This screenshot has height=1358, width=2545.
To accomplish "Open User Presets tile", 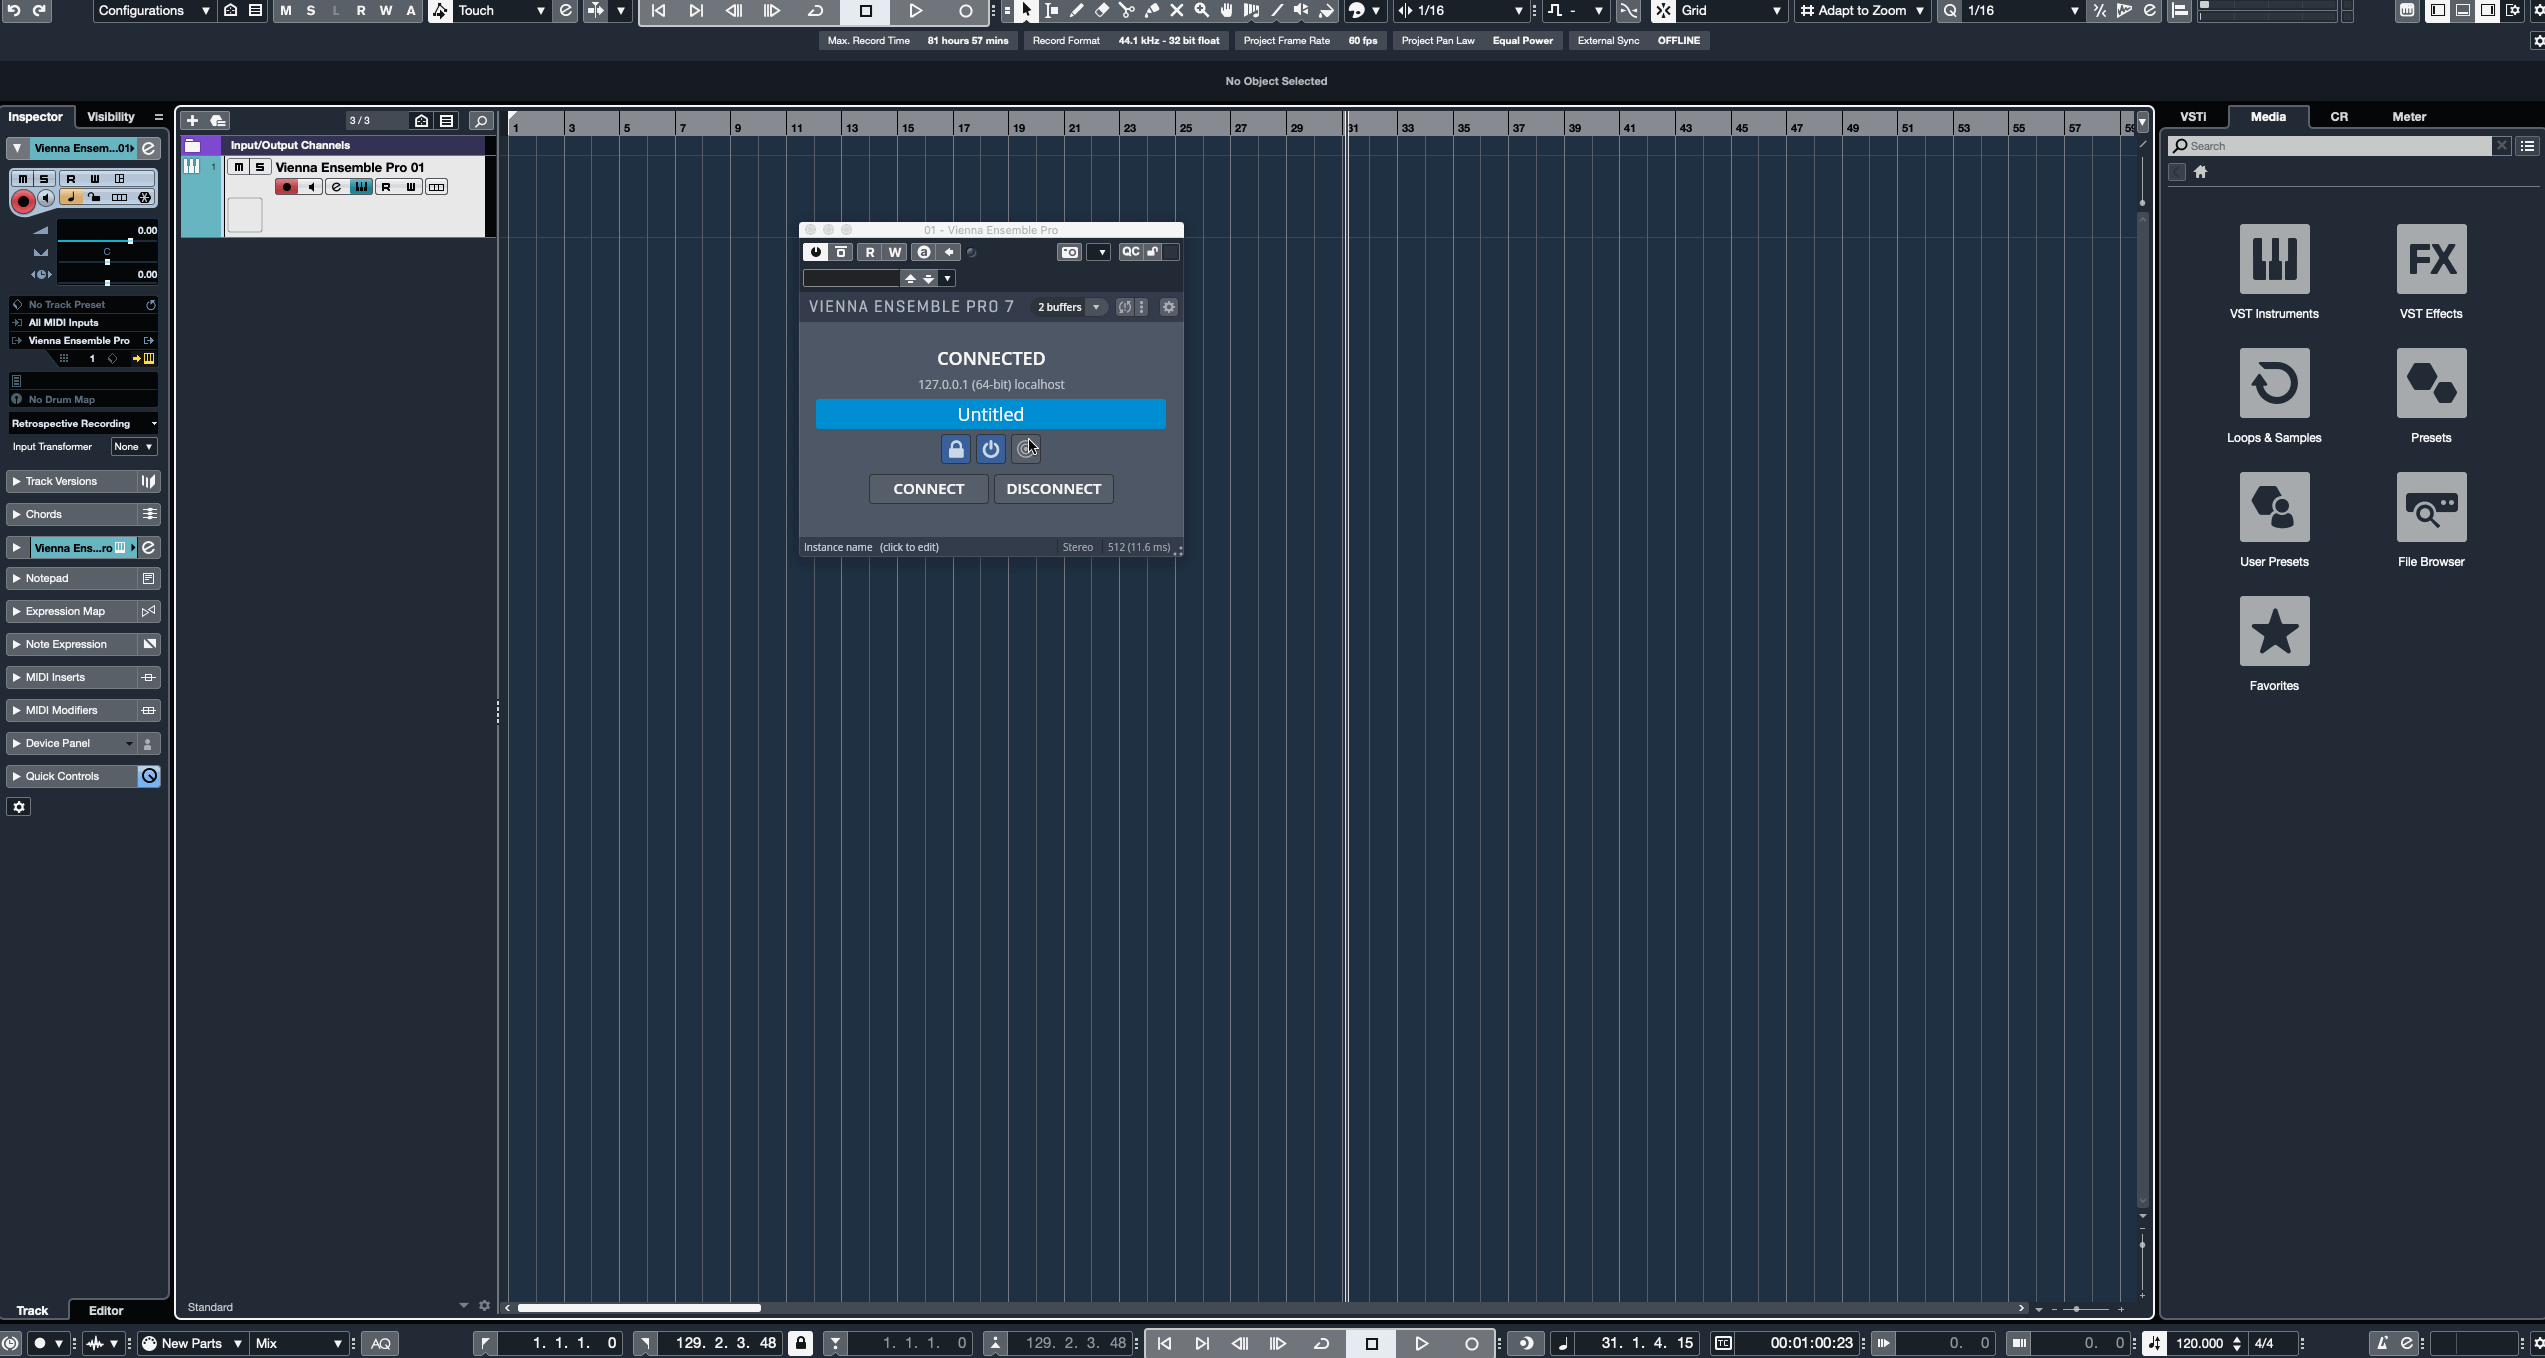I will (2274, 507).
